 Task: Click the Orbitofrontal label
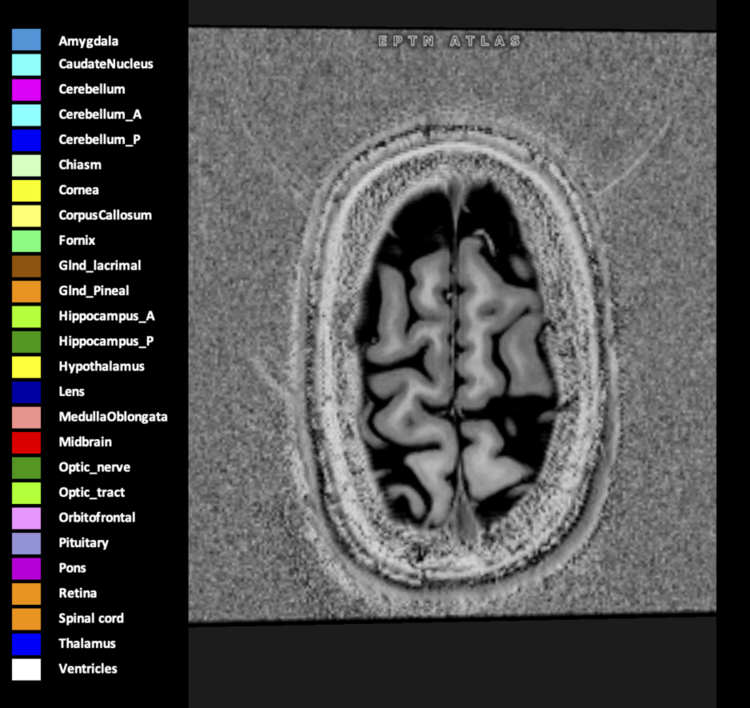(x=97, y=518)
